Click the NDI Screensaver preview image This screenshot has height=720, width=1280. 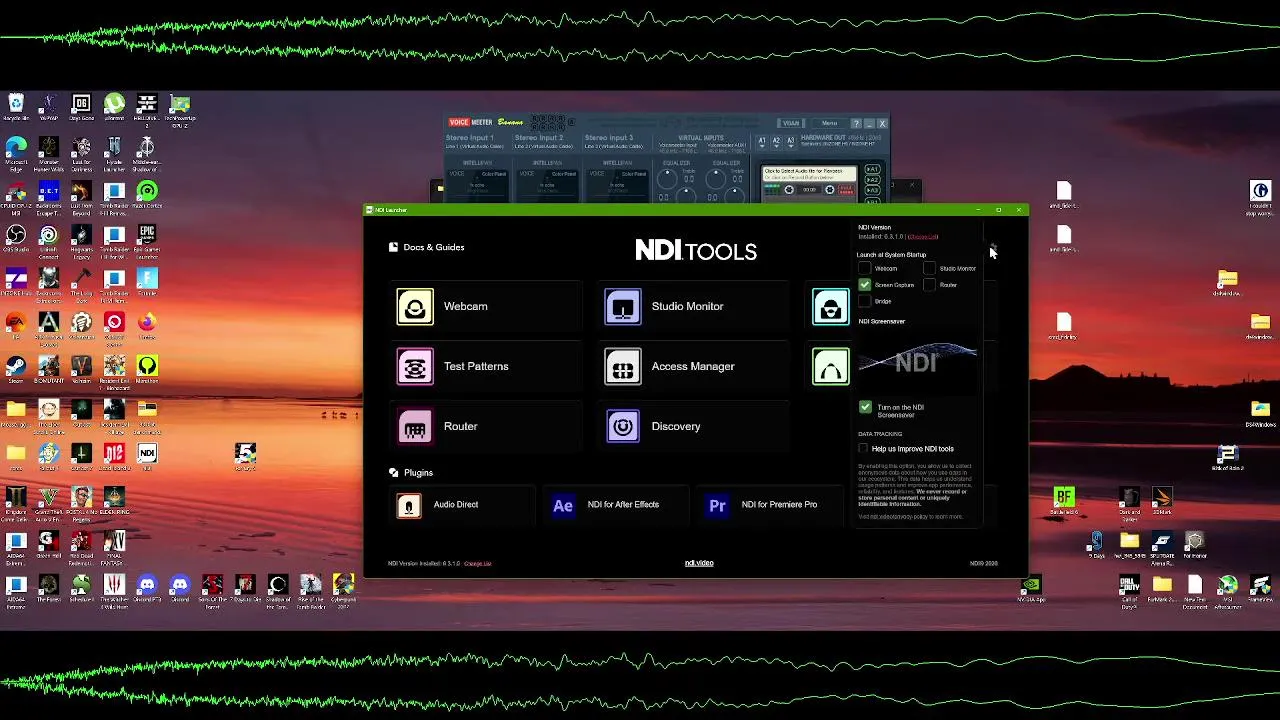[917, 360]
